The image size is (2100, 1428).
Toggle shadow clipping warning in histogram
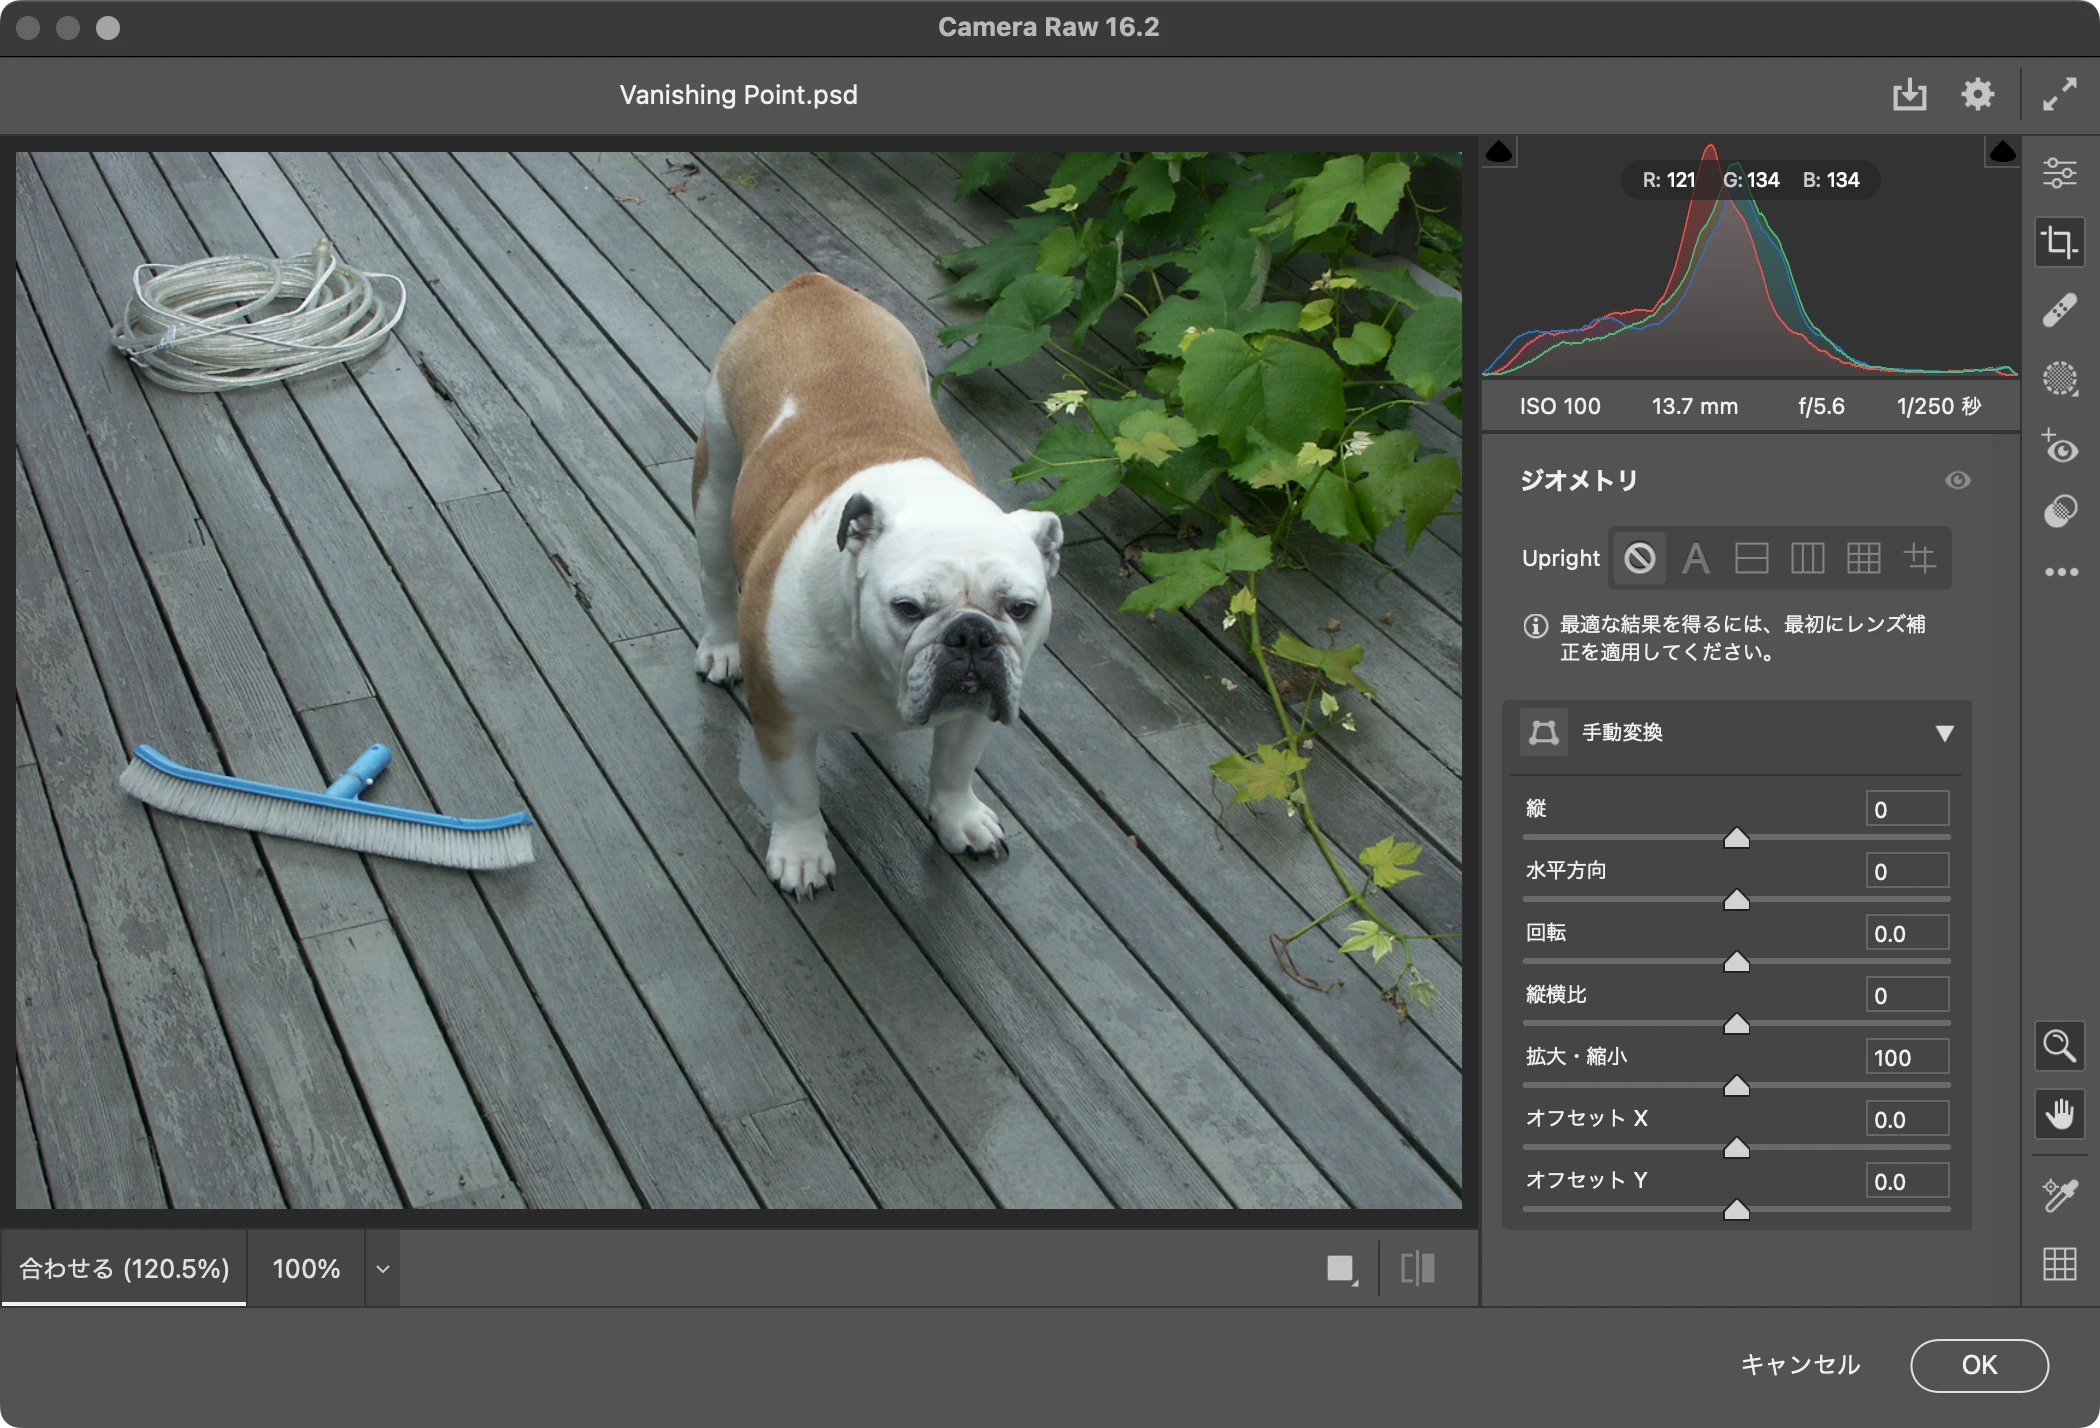point(1499,153)
